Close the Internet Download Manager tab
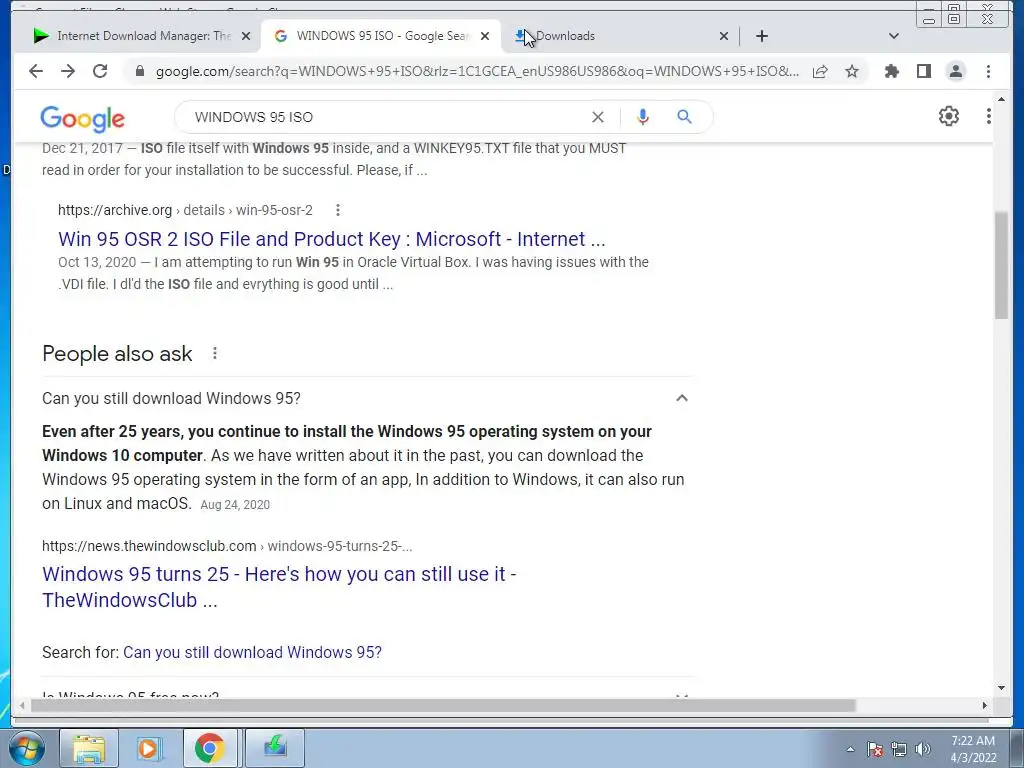The width and height of the screenshot is (1024, 768). tap(246, 36)
